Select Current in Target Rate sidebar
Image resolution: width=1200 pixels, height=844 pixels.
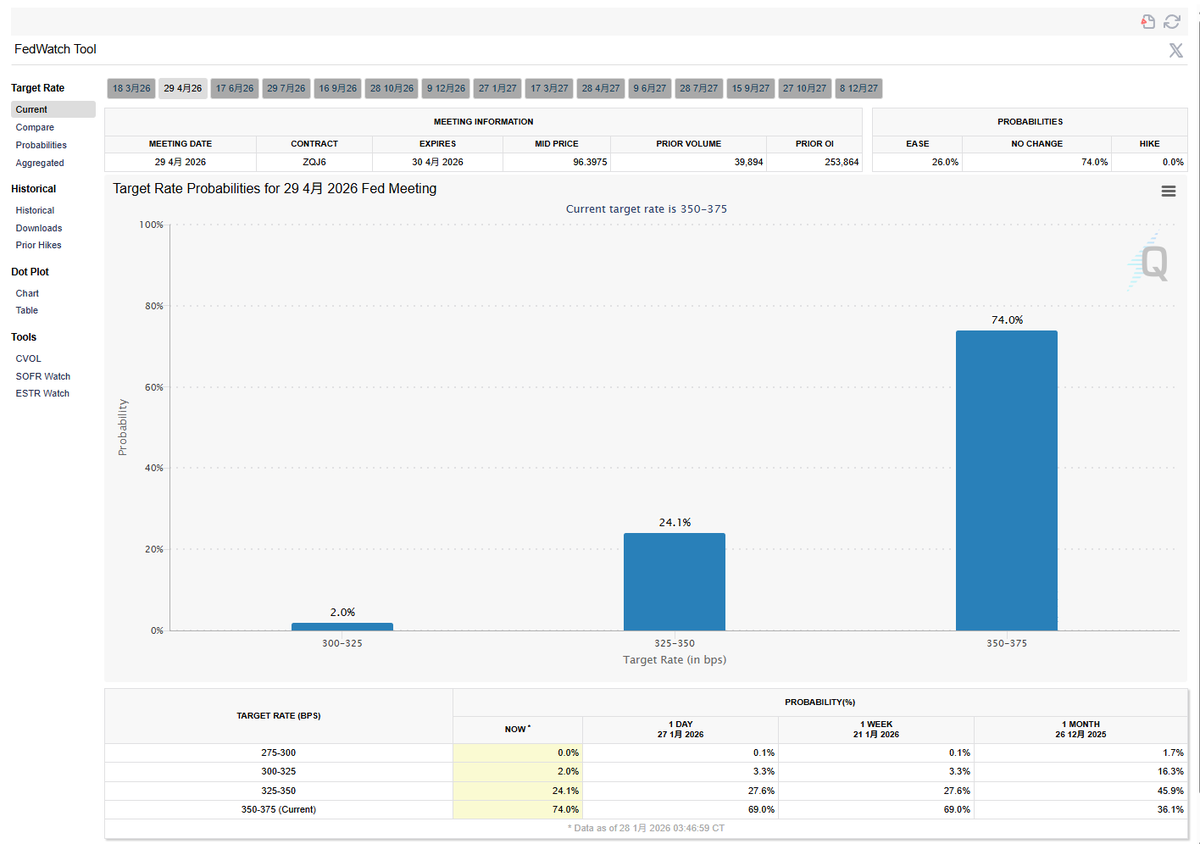32,110
